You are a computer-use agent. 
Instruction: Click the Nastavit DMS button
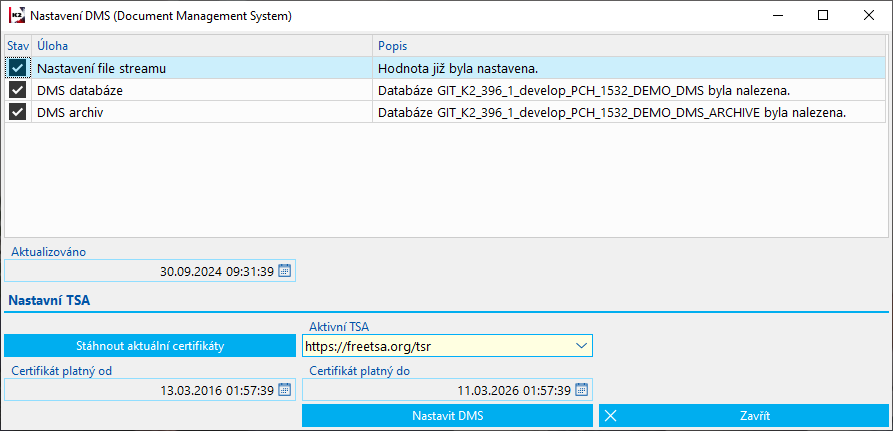point(447,416)
